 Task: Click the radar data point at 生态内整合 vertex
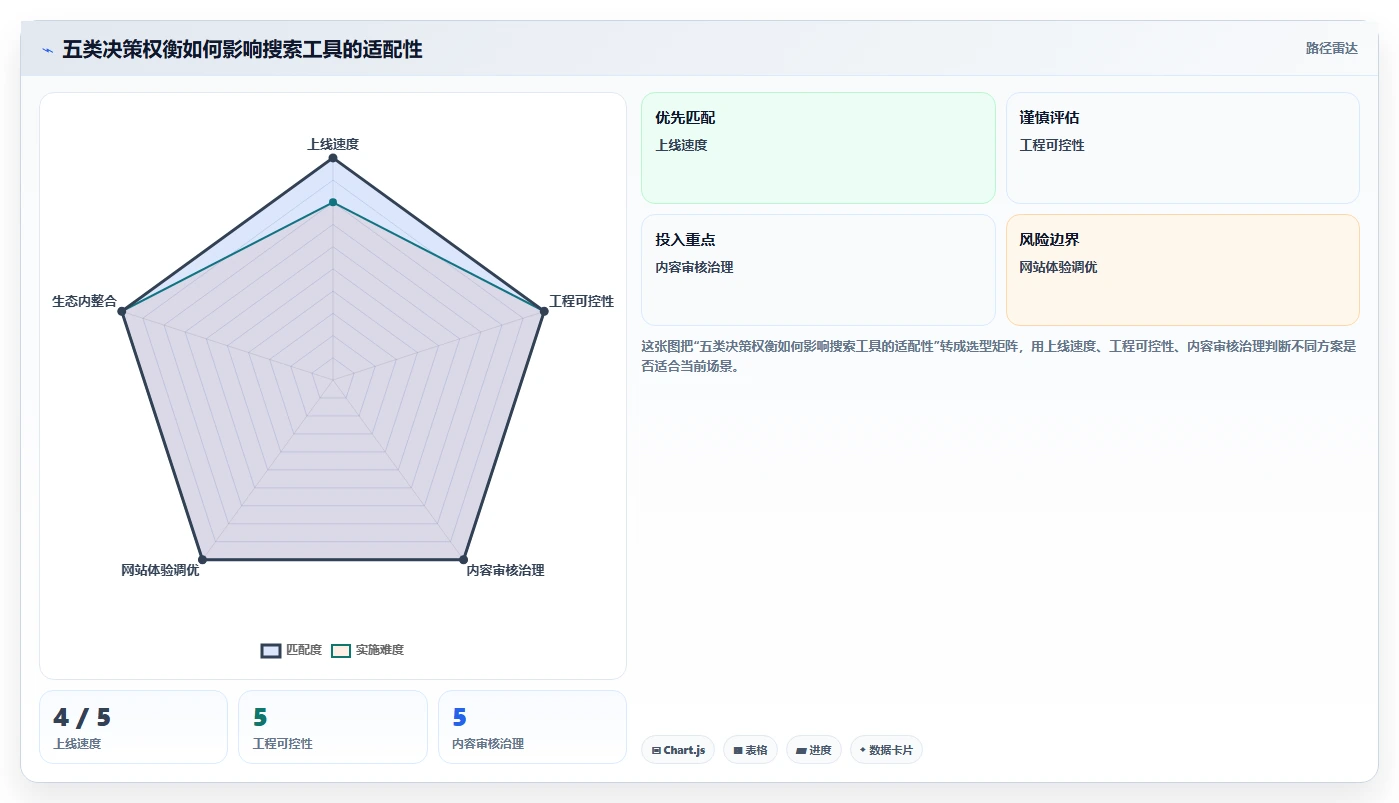click(x=122, y=312)
